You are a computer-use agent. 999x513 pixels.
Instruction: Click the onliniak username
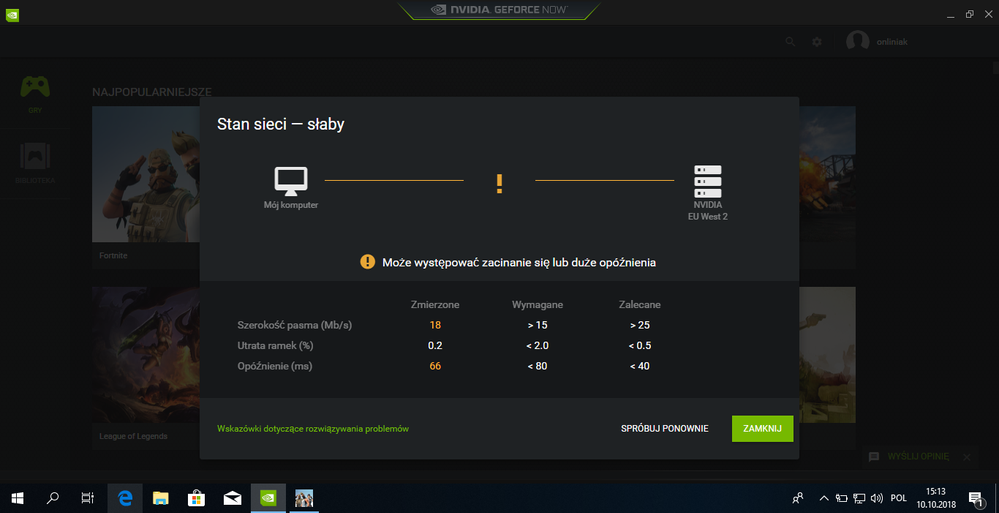892,42
